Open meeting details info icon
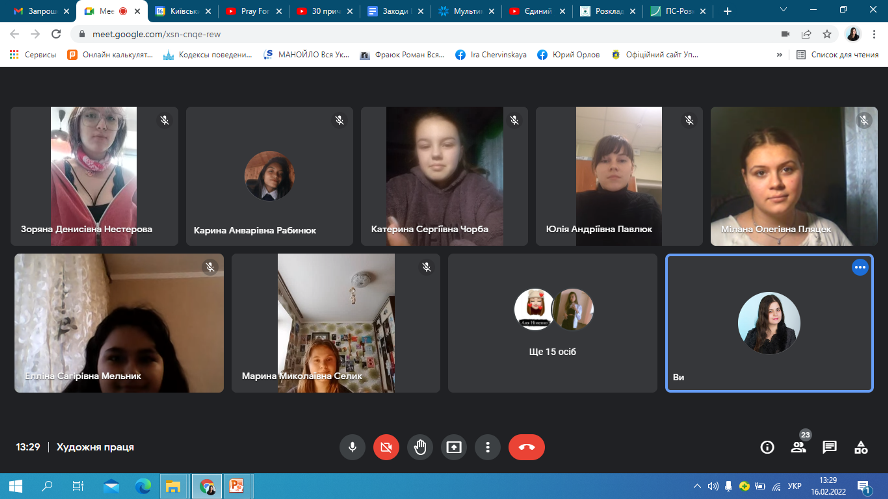The image size is (888, 499). [767, 447]
